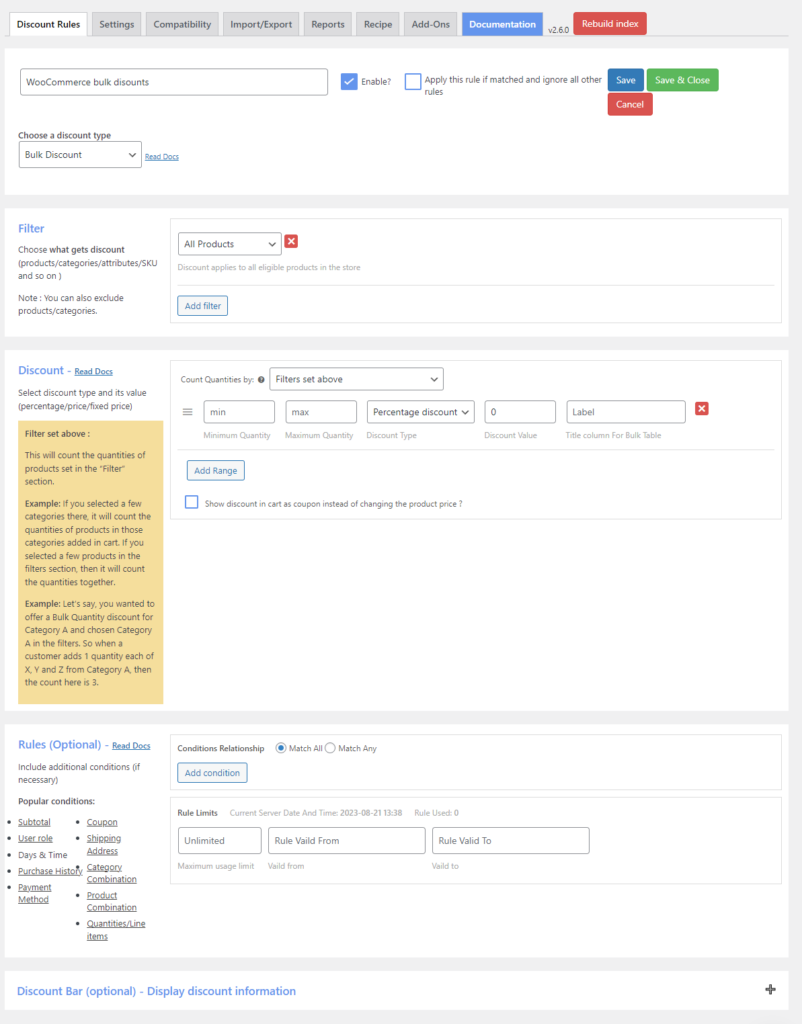The height and width of the screenshot is (1024, 802).
Task: Open the Count Quantities by dropdown
Action: tap(356, 379)
